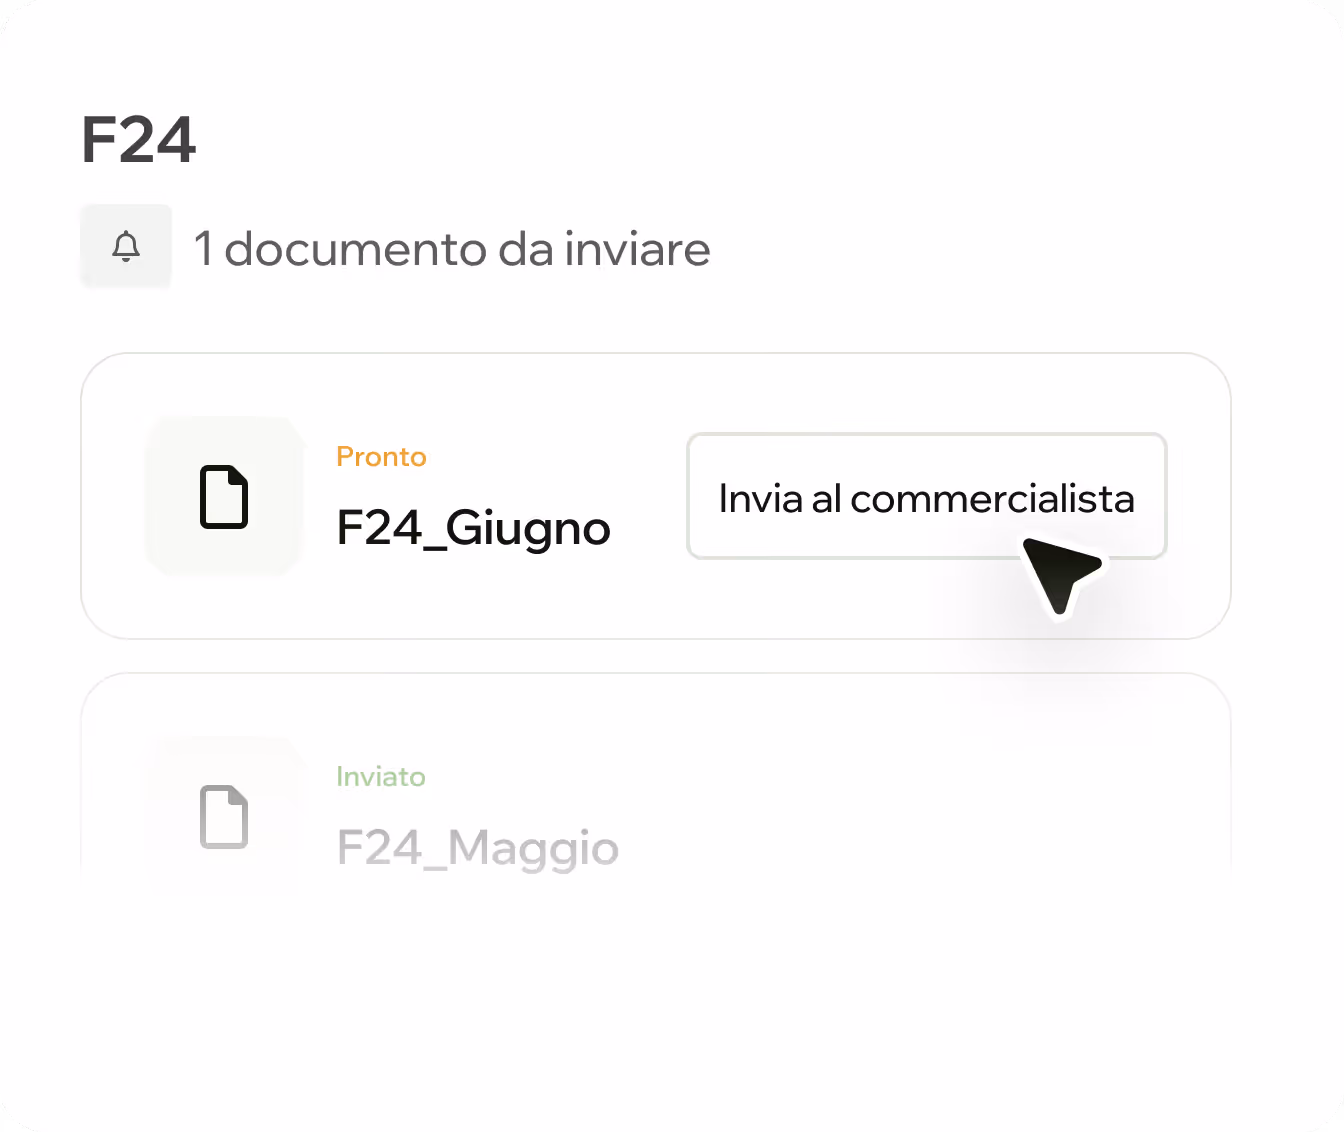Send F24_Giugno via Invia al commercialista
The height and width of the screenshot is (1132, 1344).
926,496
